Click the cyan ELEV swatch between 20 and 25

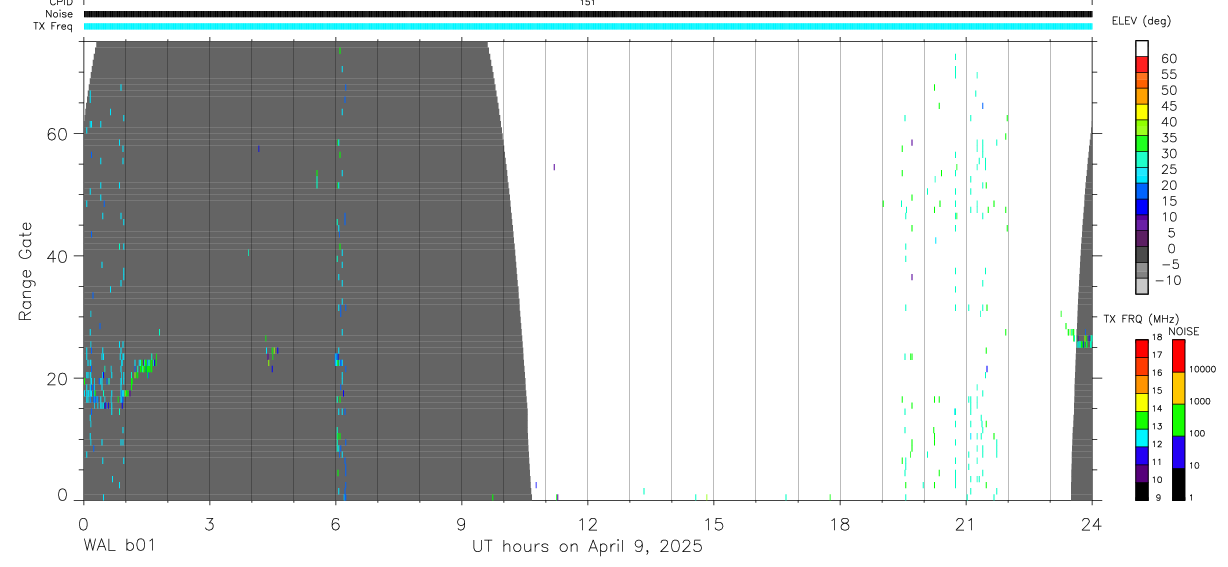1142,176
